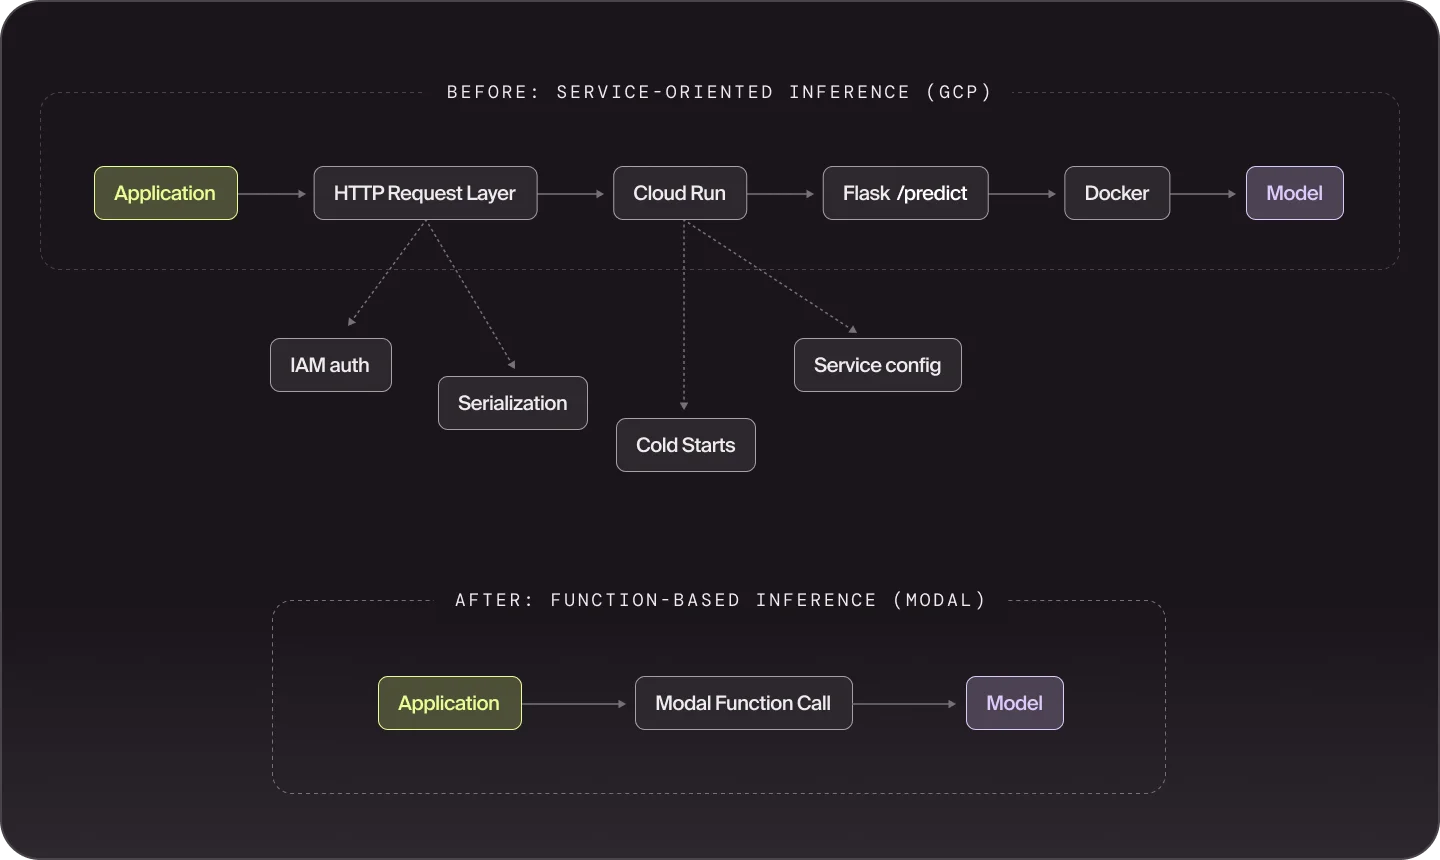Viewport: 1440px width, 860px height.
Task: Select the HTTP Request Layer node
Action: click(x=425, y=193)
